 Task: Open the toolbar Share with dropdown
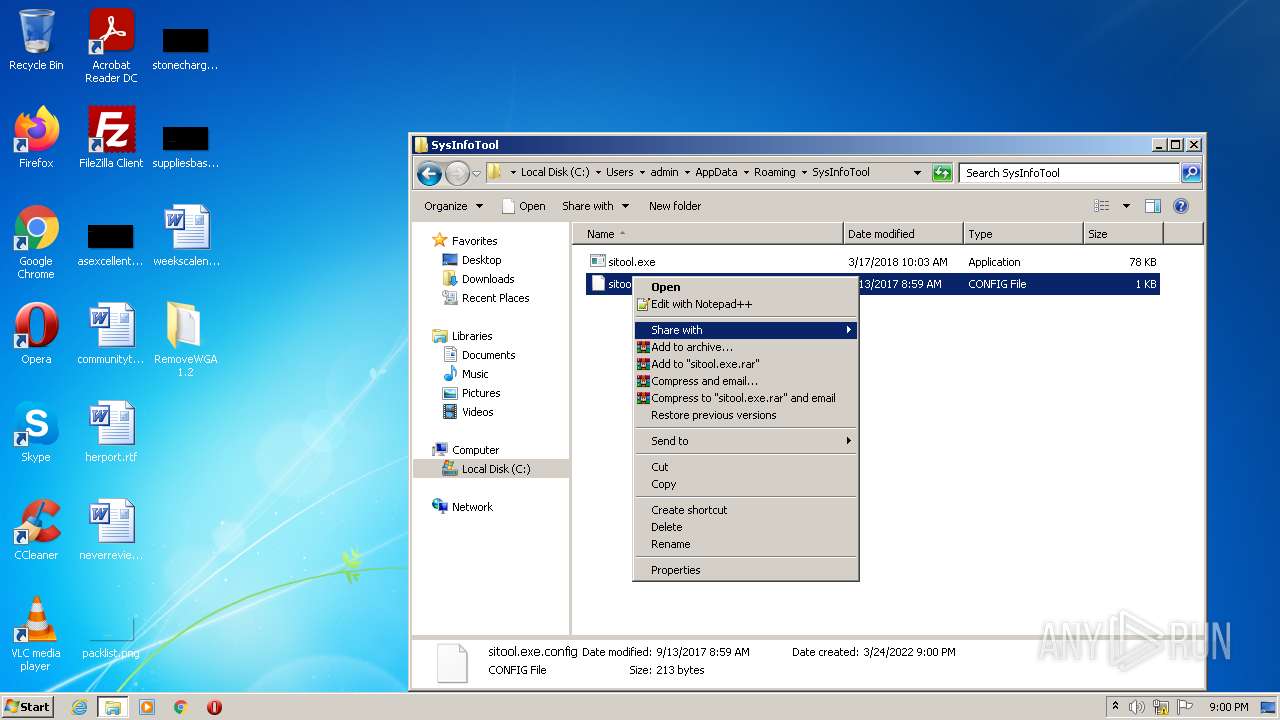595,206
